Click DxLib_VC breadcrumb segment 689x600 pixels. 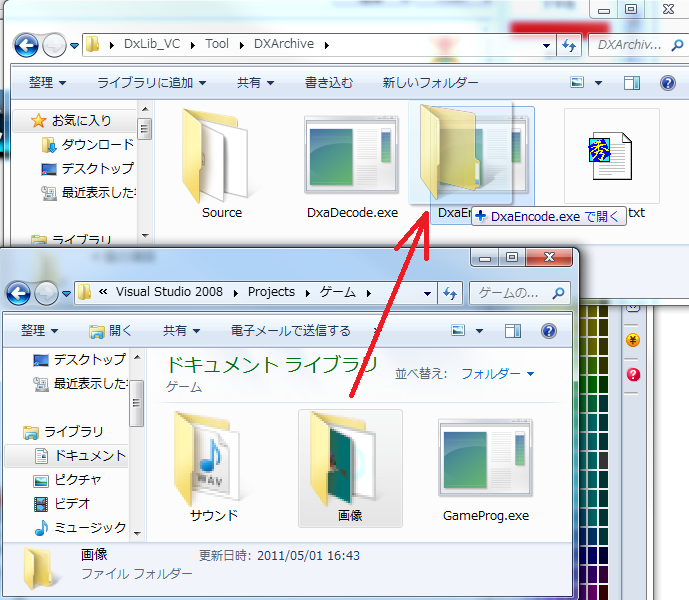click(x=152, y=44)
